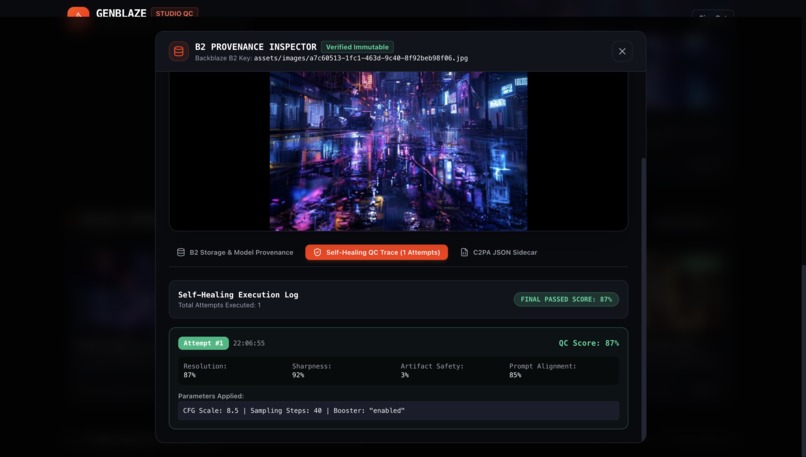Switch to C2PA JSON Sidecar tab
This screenshot has width=806, height=457.
[x=499, y=252]
